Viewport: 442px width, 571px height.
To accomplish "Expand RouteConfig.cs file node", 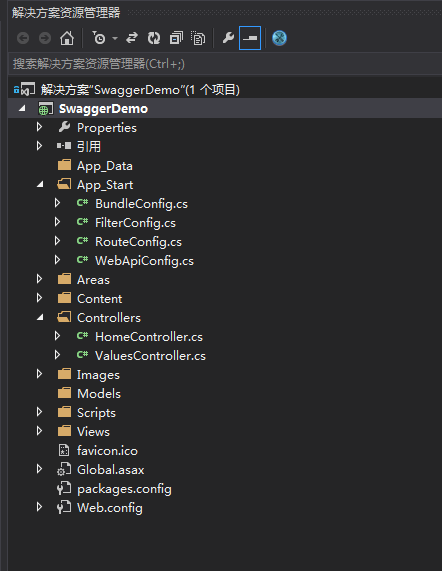I will tap(58, 241).
